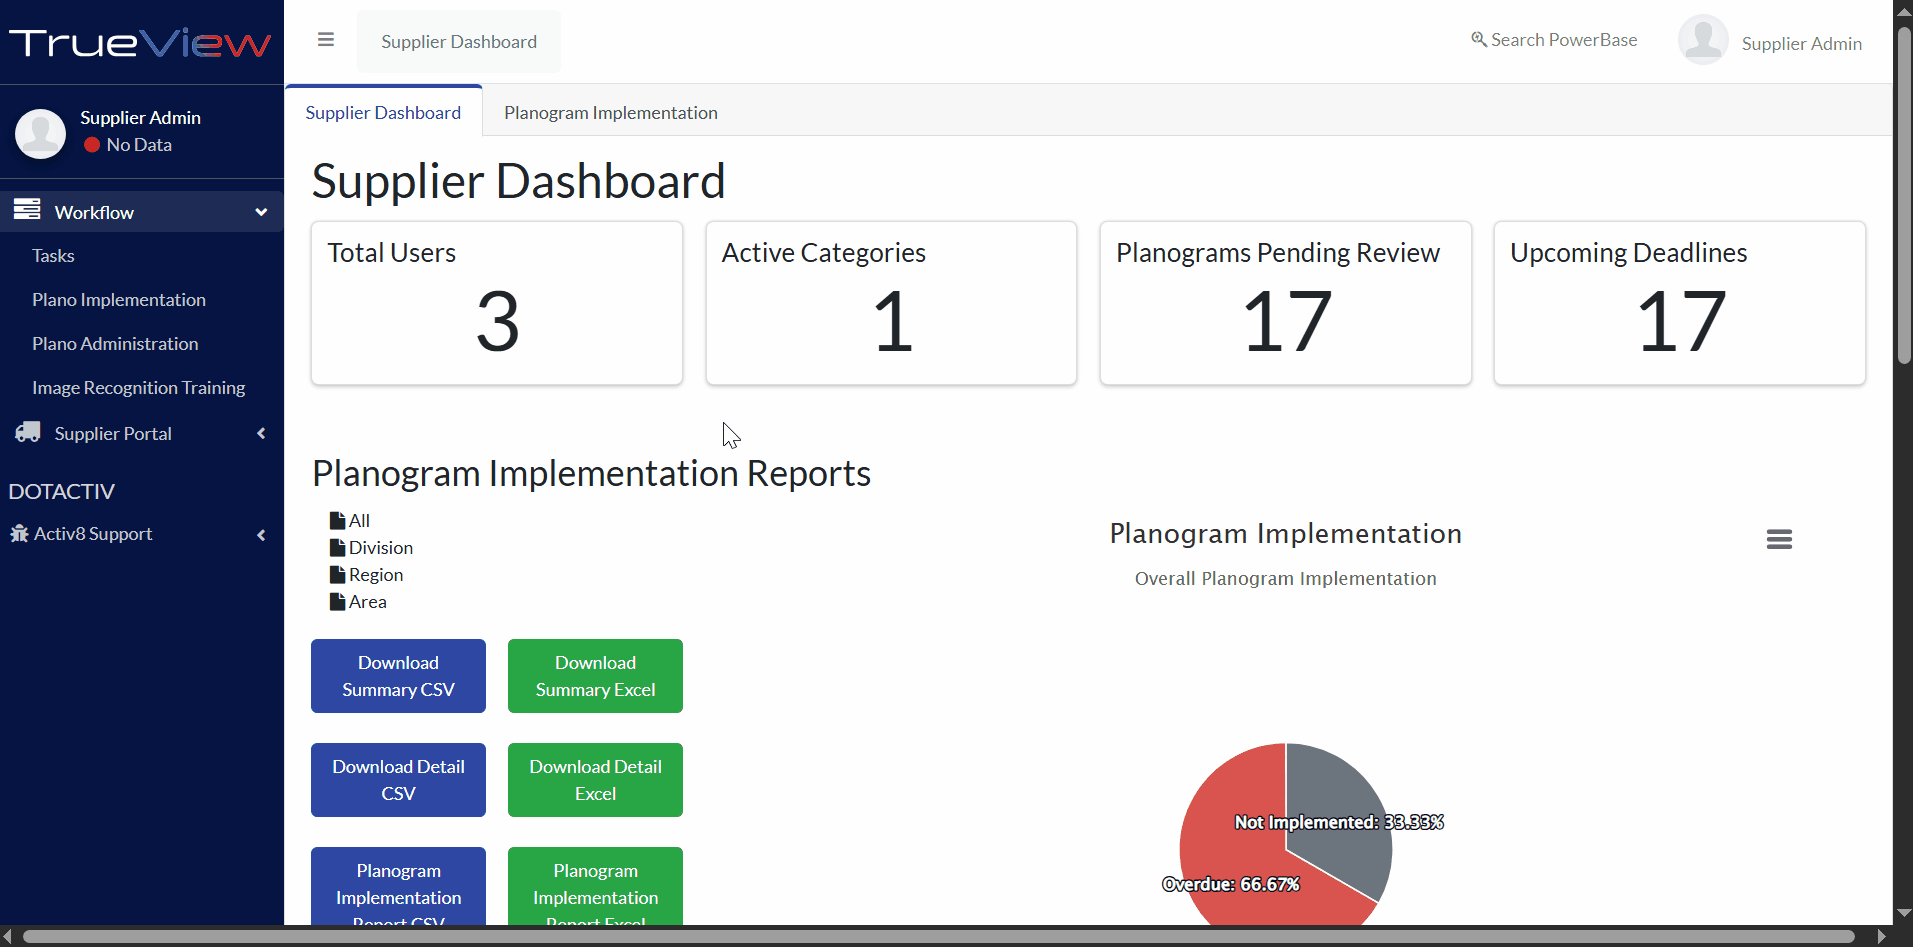Select the Division report file icon
The height and width of the screenshot is (947, 1913).
[x=337, y=548]
